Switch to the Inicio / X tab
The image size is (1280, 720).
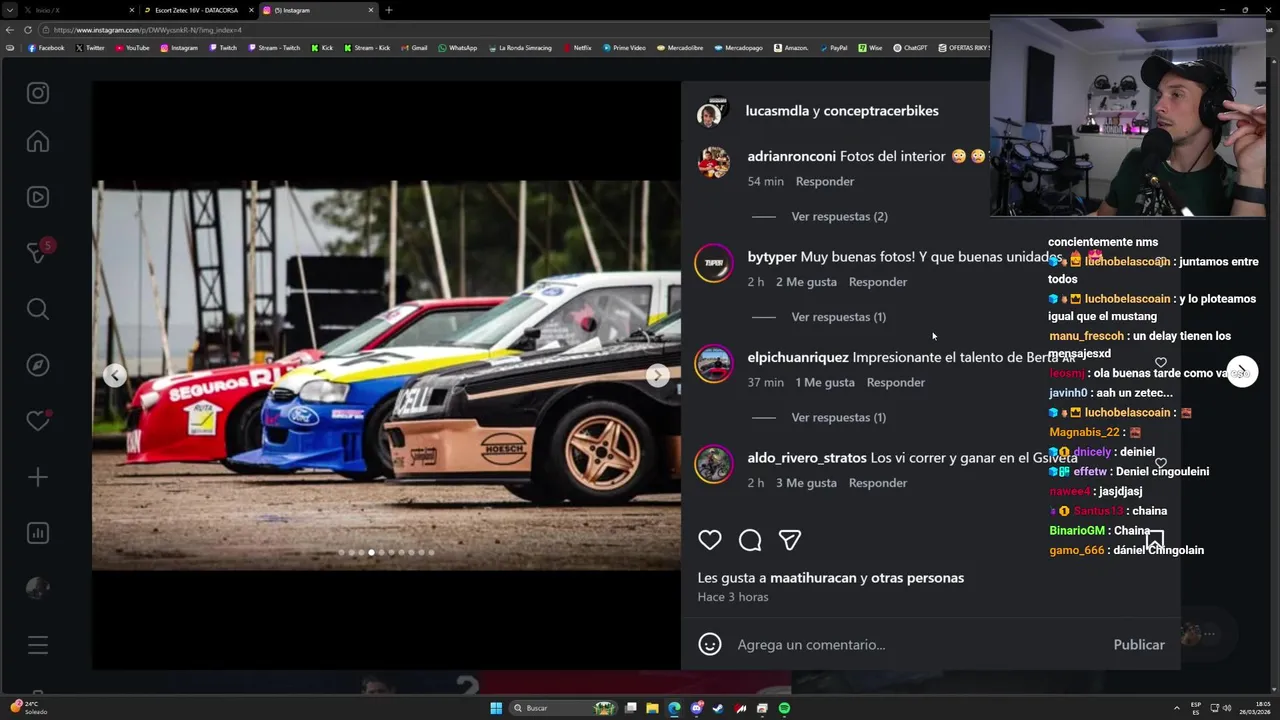point(78,10)
